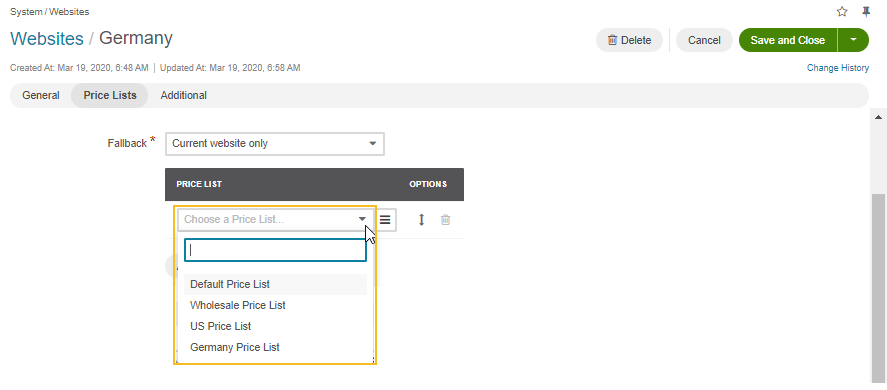Click Save and Close

tap(787, 40)
